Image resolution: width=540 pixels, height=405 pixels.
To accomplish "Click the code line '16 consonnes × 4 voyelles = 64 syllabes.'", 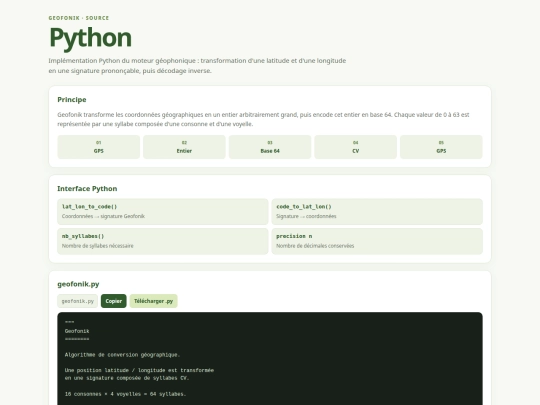I will pyautogui.click(x=125, y=394).
